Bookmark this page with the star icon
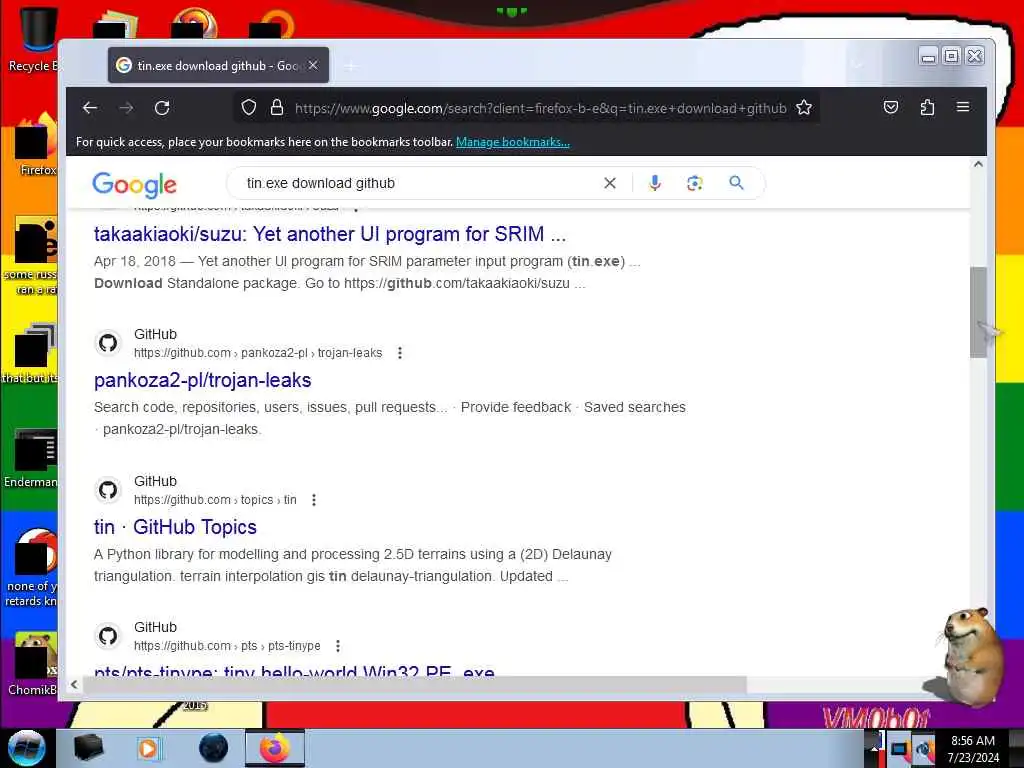 [x=804, y=108]
